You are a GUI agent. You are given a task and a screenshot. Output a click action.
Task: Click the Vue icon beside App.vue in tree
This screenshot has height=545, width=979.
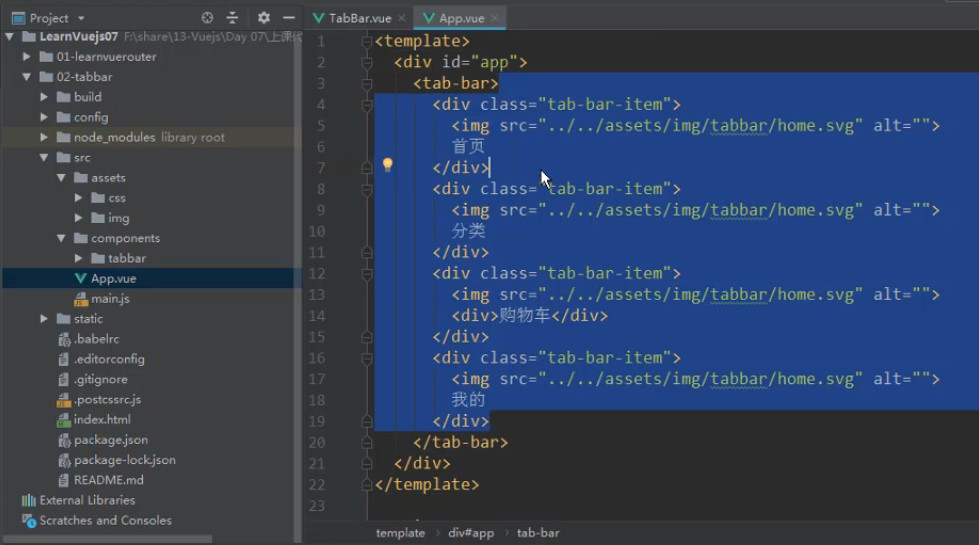pos(81,278)
